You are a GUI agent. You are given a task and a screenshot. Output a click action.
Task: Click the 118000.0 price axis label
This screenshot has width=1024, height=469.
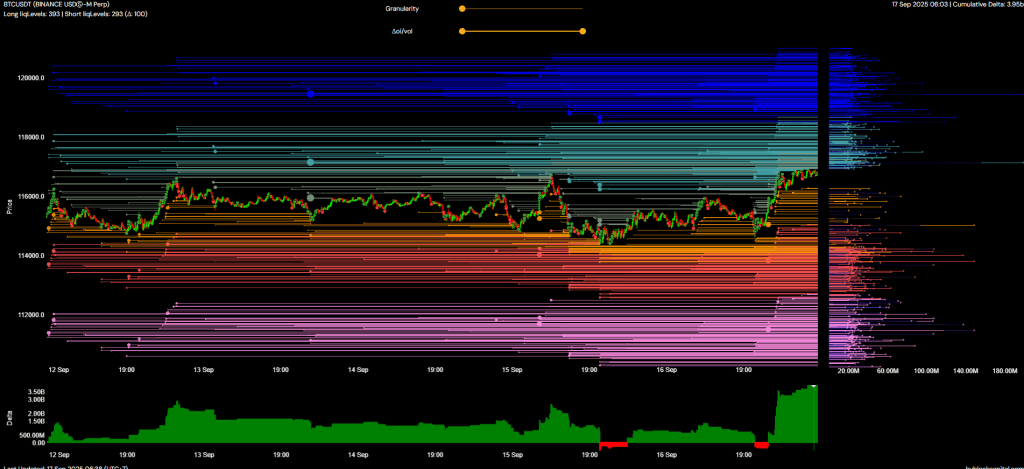click(30, 137)
